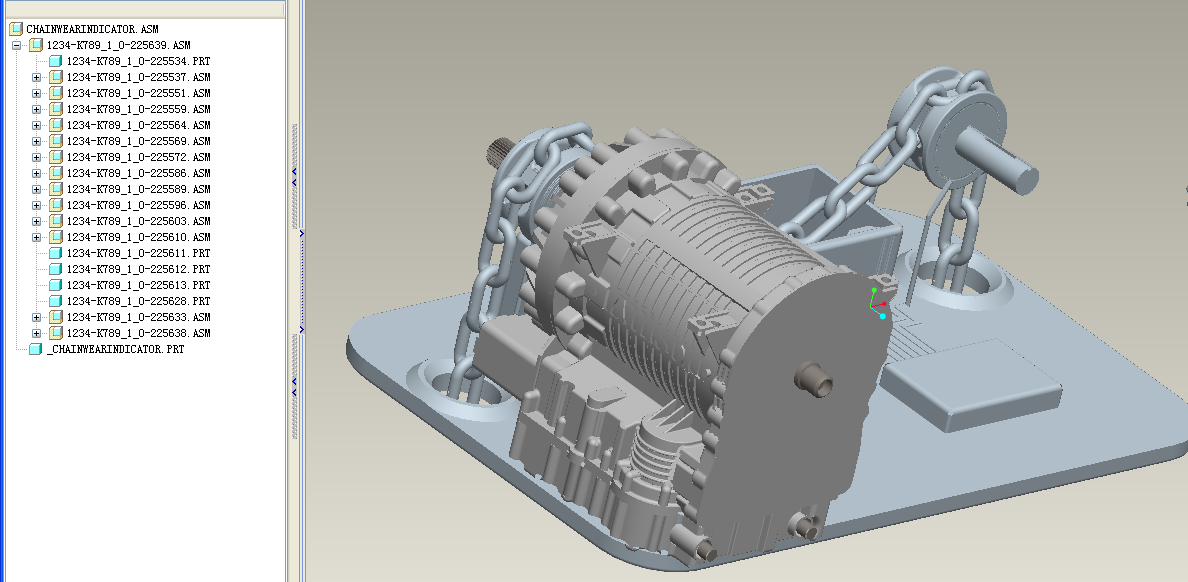Select 1234-K789_1_0-225534.PRT label
1188x582 pixels.
pyautogui.click(x=139, y=61)
